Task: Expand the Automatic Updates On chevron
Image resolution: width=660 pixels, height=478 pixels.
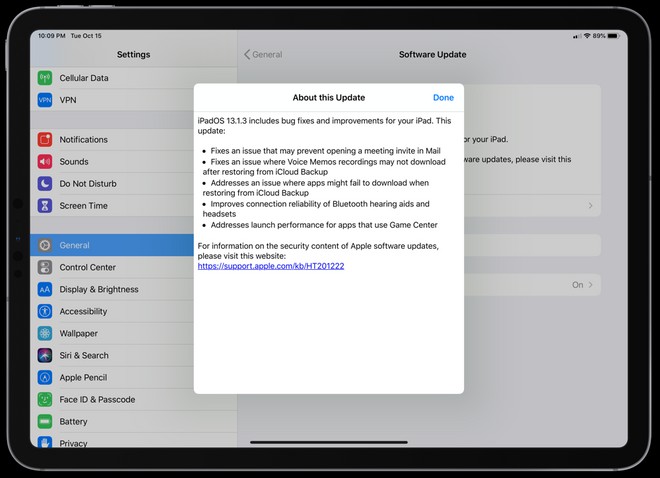Action: pos(590,285)
